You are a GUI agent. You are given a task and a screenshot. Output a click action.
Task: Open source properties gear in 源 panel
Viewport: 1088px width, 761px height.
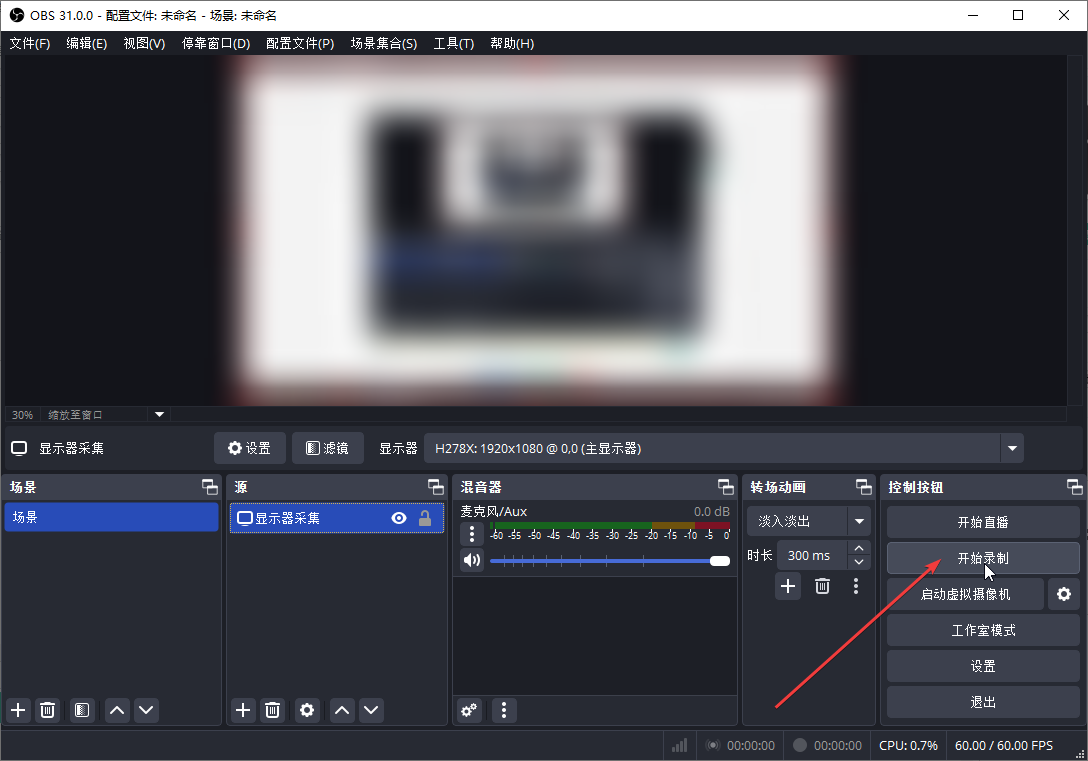307,710
